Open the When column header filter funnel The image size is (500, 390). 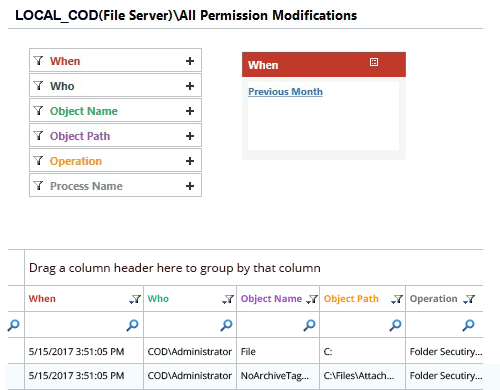[135, 299]
